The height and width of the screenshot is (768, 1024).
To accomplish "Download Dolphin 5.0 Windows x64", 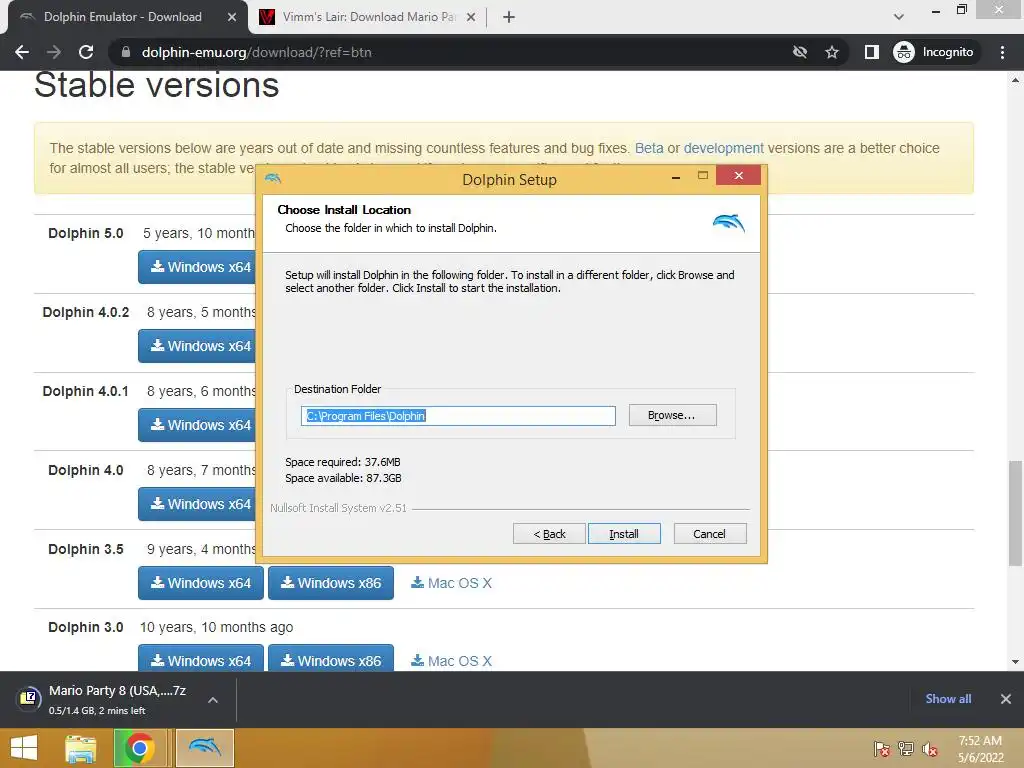I will click(197, 267).
